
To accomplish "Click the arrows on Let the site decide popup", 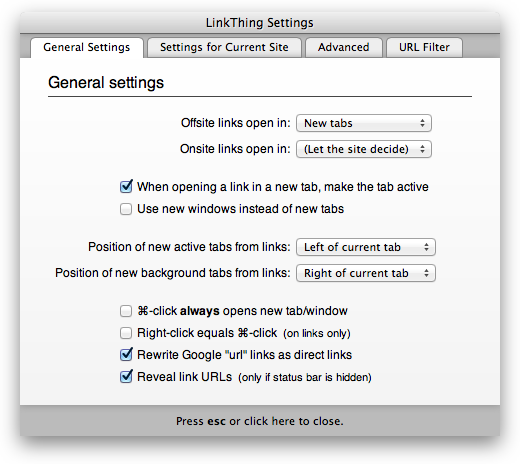I will coord(422,149).
